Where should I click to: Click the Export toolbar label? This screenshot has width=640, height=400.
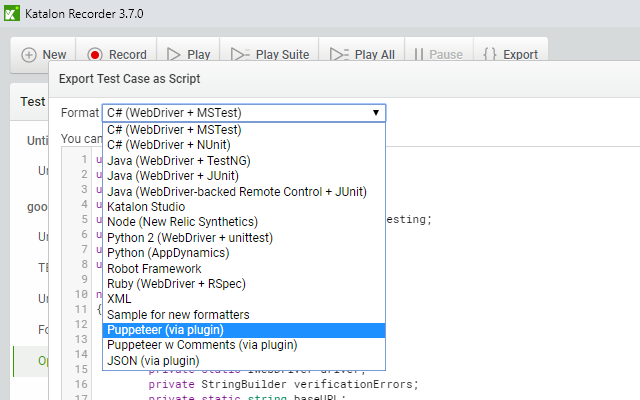tap(520, 55)
